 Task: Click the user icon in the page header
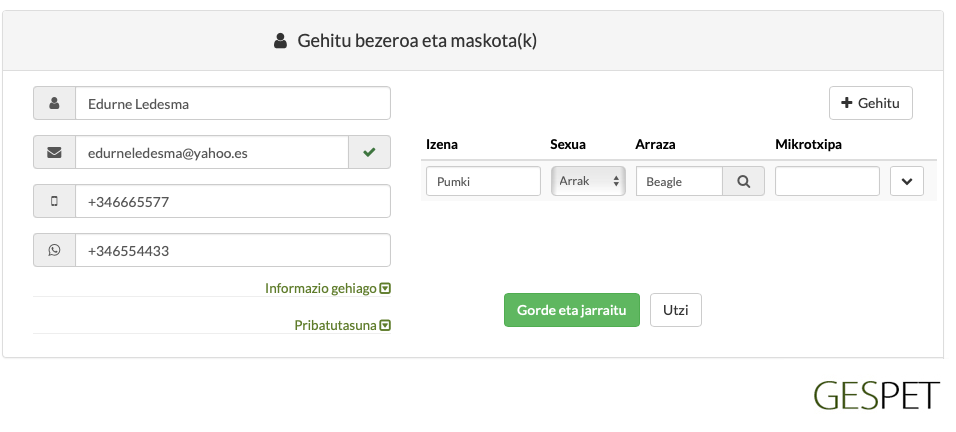tap(280, 41)
